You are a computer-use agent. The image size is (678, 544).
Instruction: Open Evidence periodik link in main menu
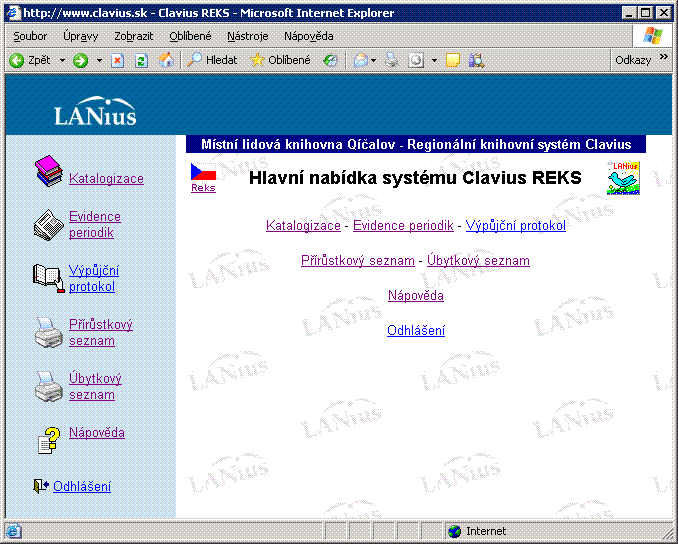(403, 225)
